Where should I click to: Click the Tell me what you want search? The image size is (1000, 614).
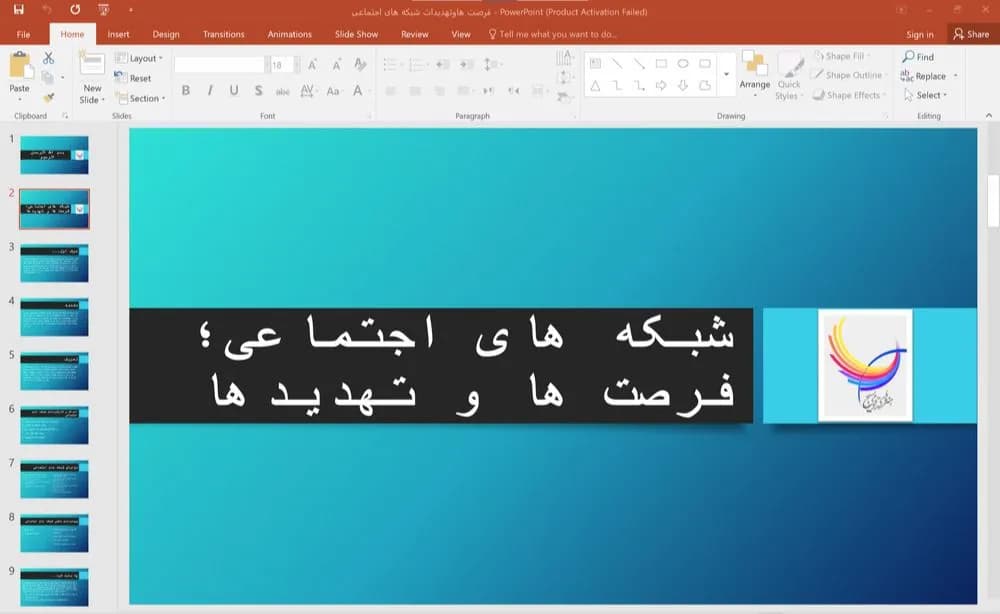click(x=554, y=34)
